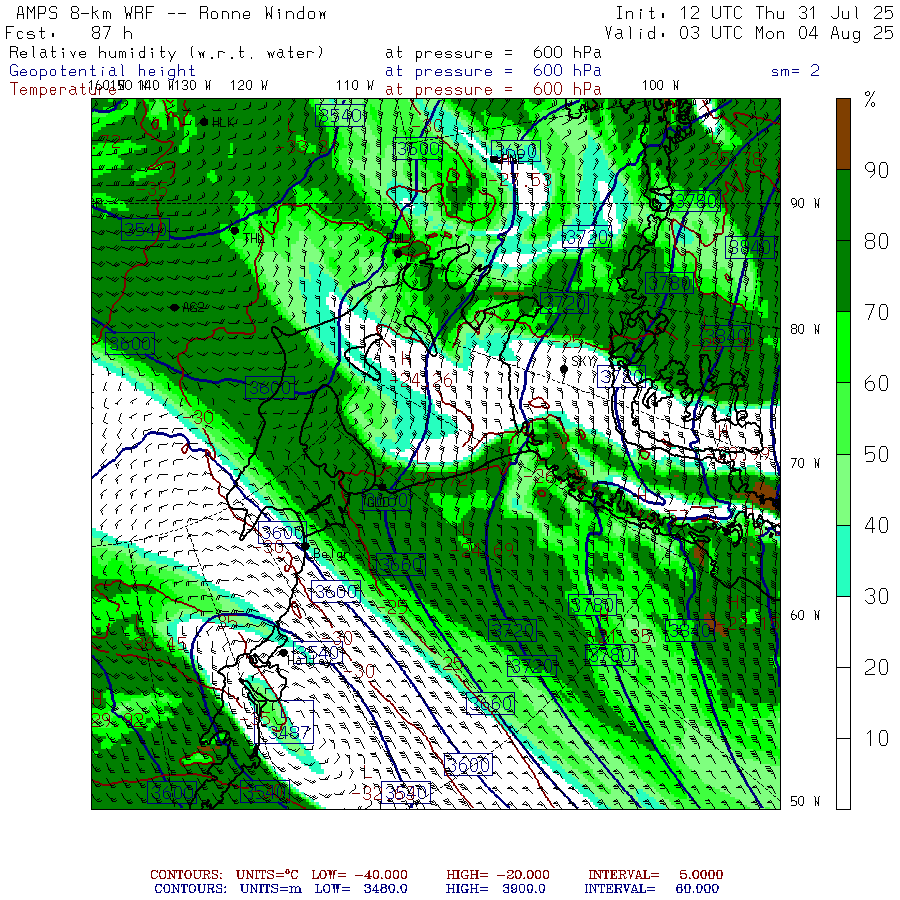Click the black 'at pressure = 600 hPa' text
900x900 pixels.
click(493, 53)
